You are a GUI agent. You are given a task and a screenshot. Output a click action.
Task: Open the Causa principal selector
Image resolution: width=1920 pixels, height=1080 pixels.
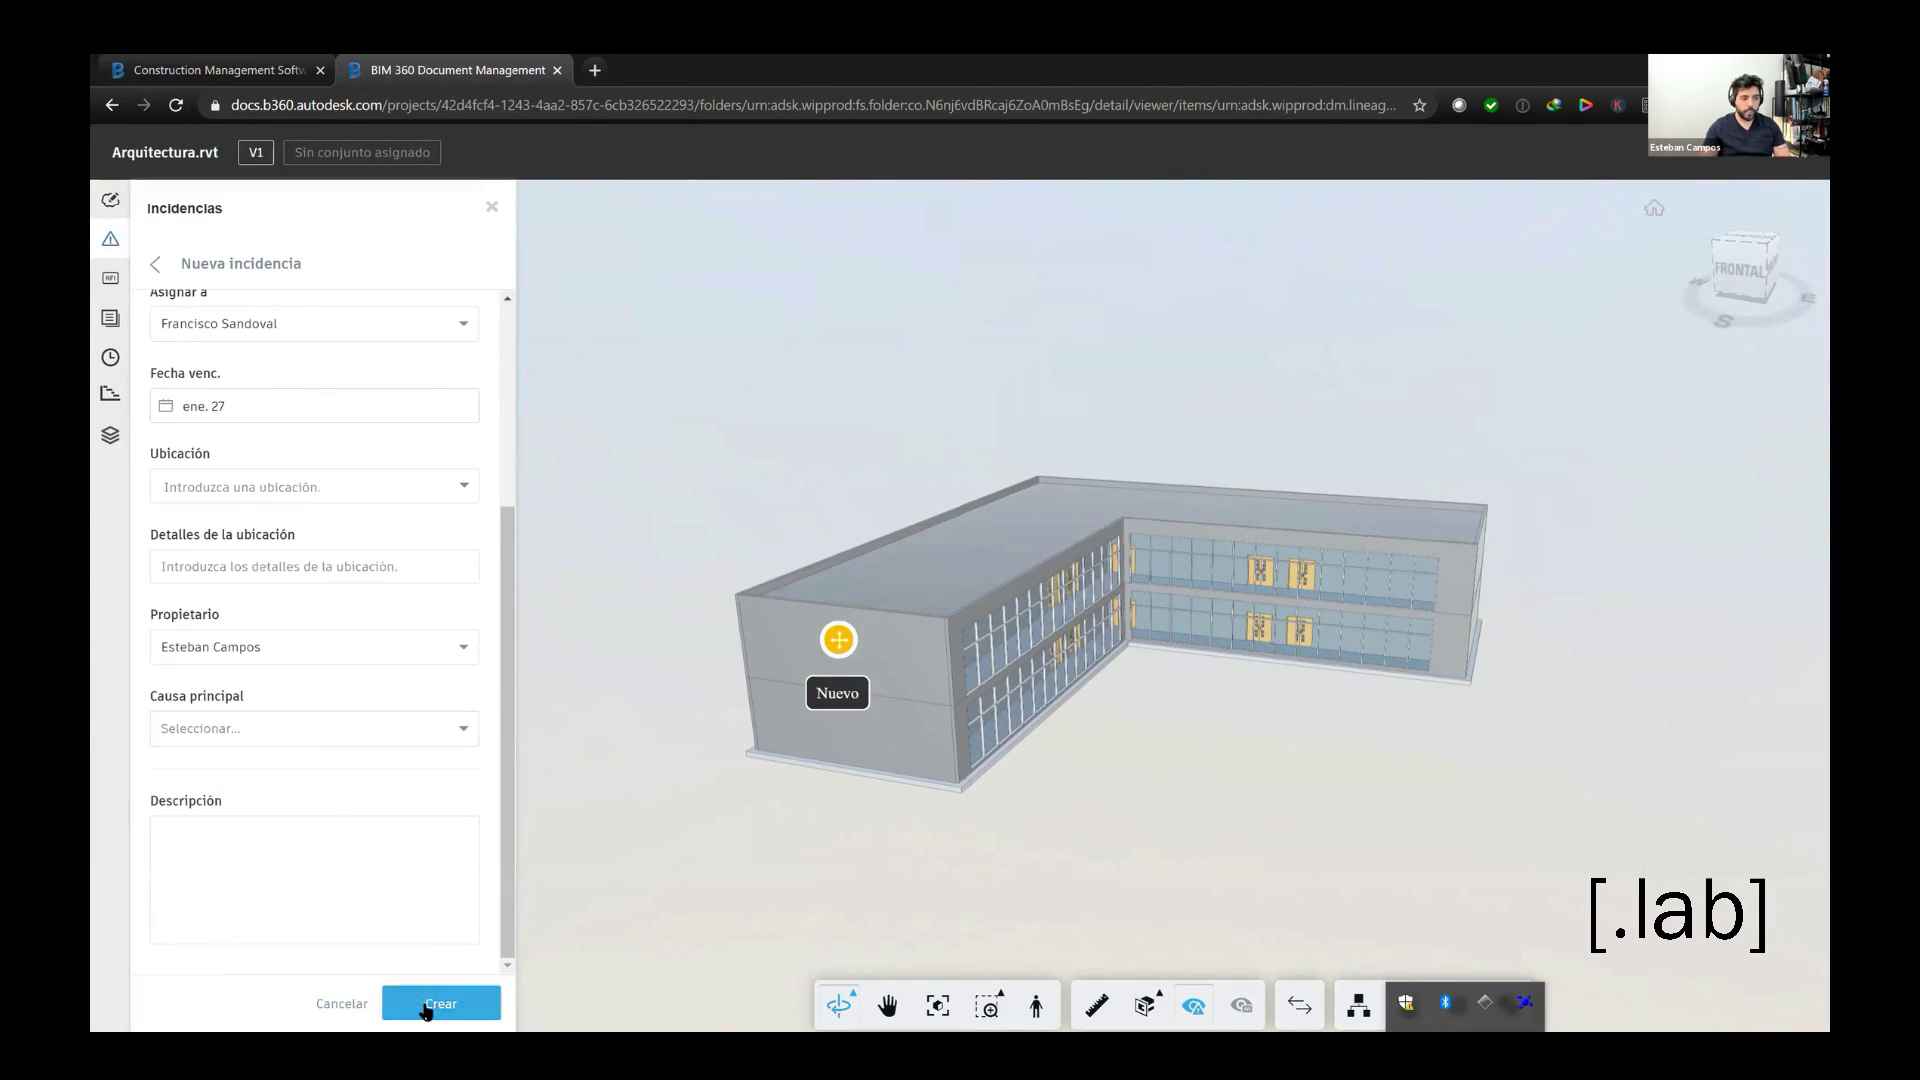point(314,729)
